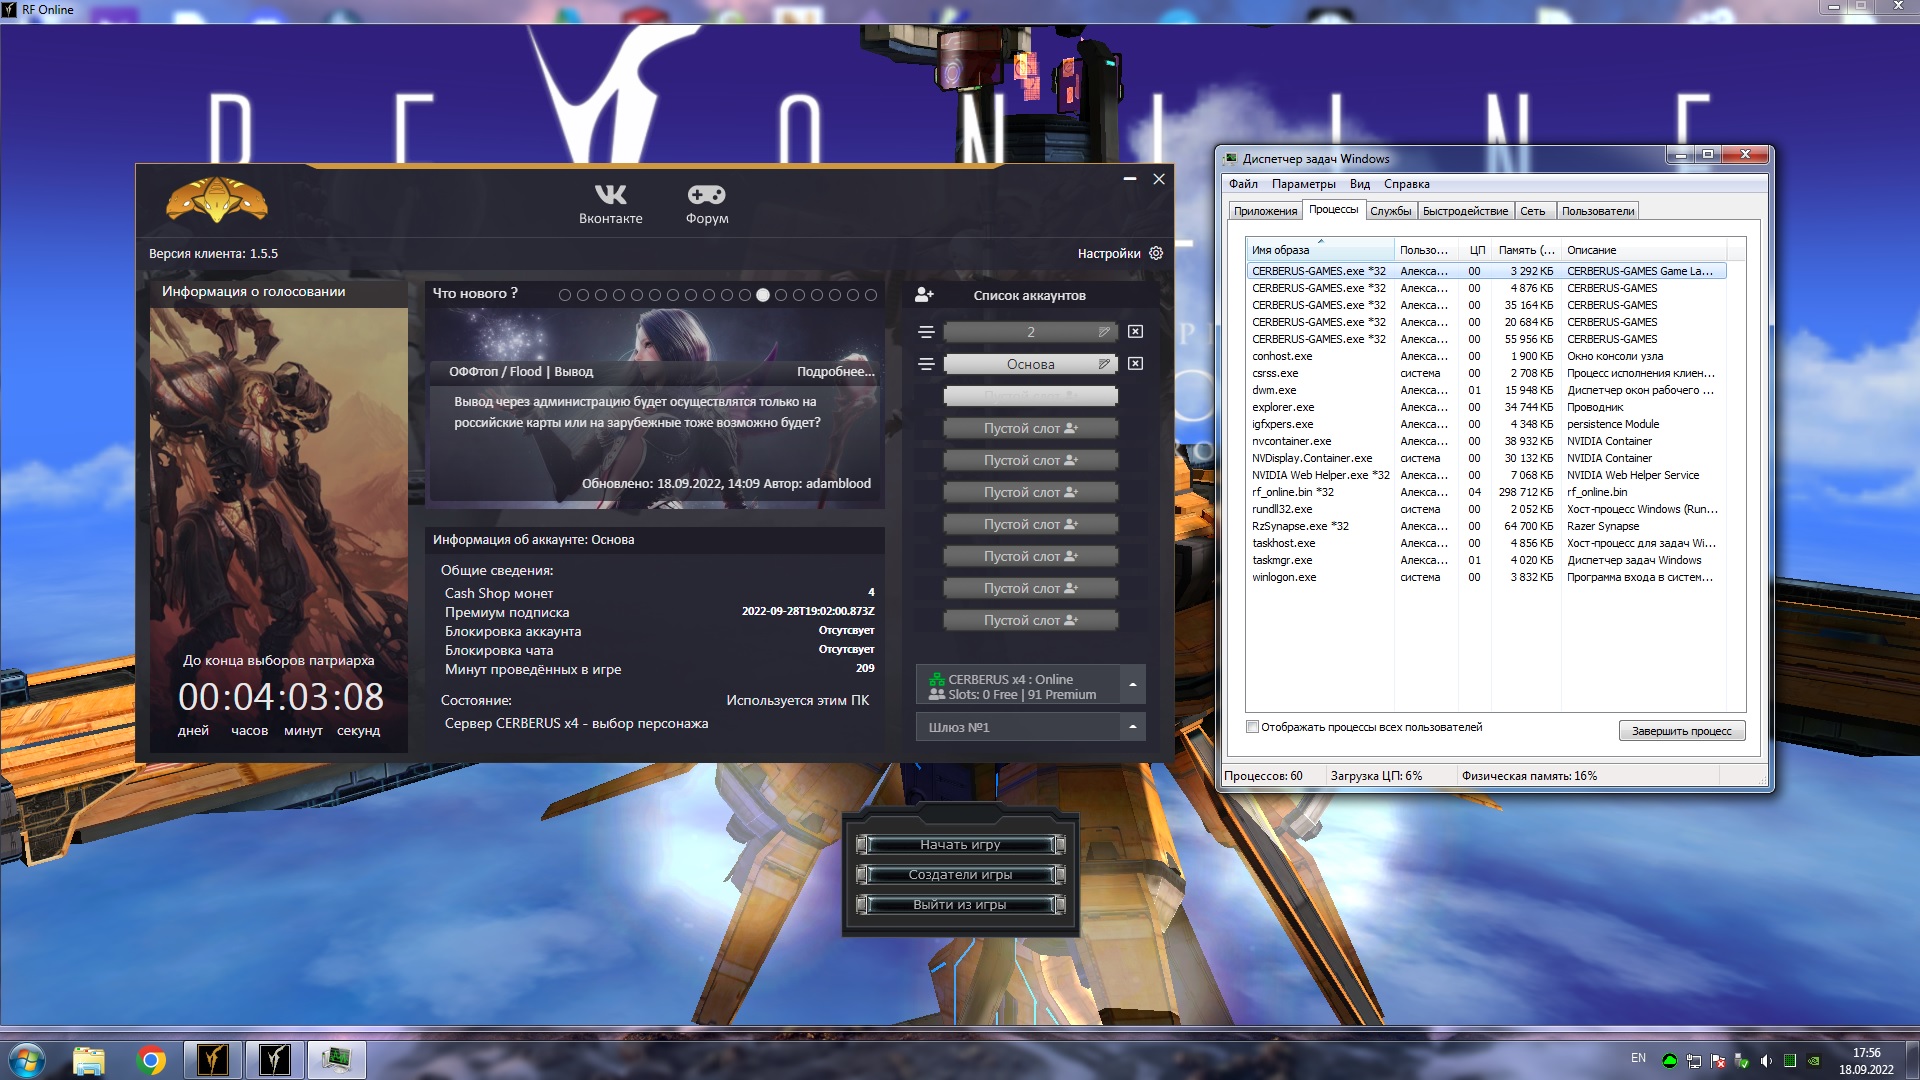Image resolution: width=1920 pixels, height=1080 pixels.
Task: Click the Safely Remove Hardware tray icon
Action: click(x=1742, y=1061)
